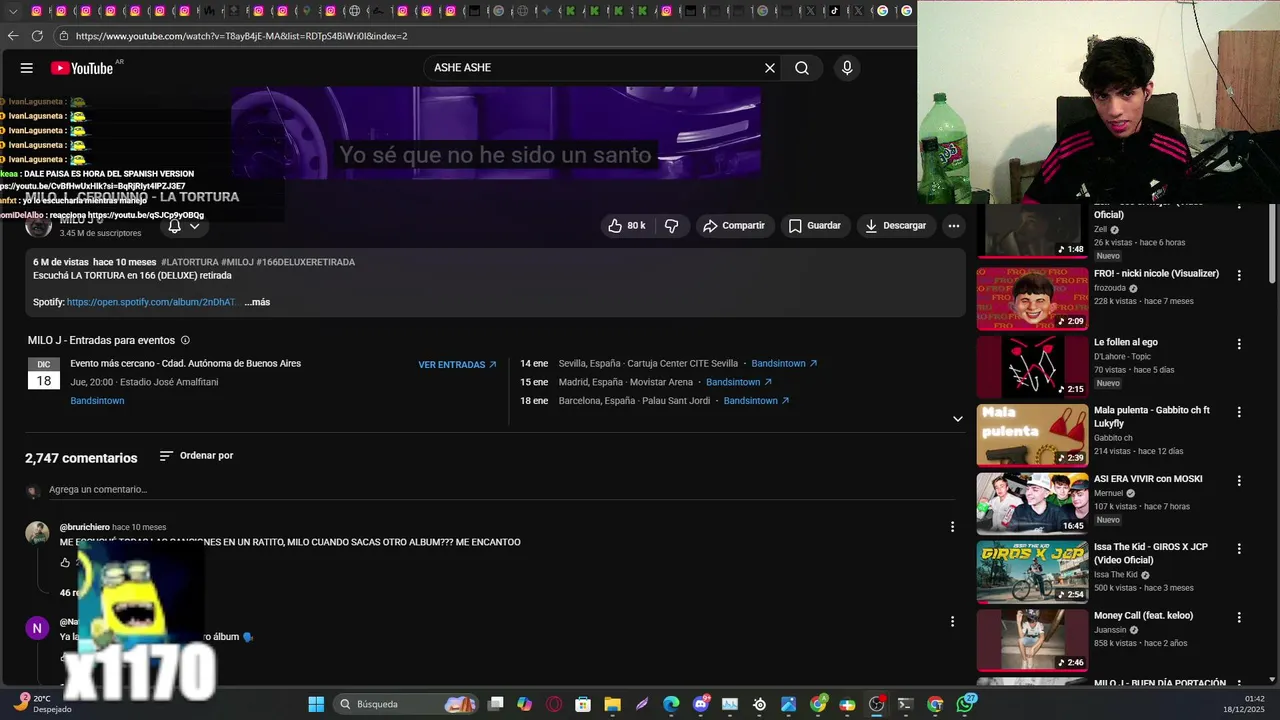Open the Spotify album link
1280x720 pixels.
coord(152,302)
